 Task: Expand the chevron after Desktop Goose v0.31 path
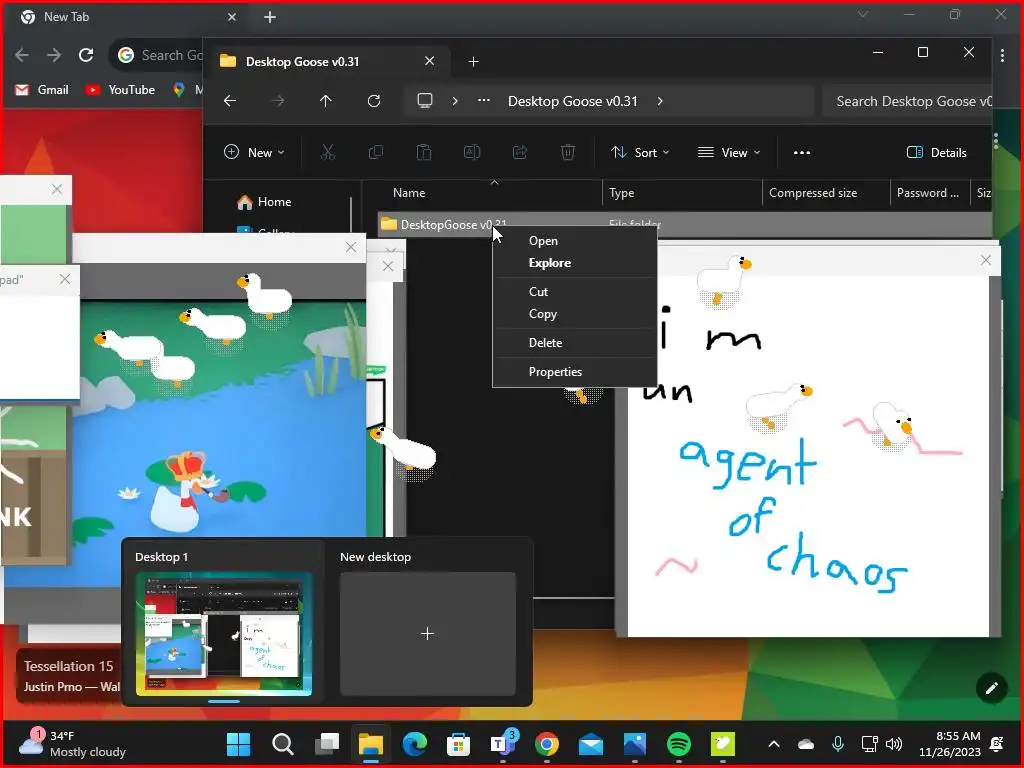(x=660, y=101)
